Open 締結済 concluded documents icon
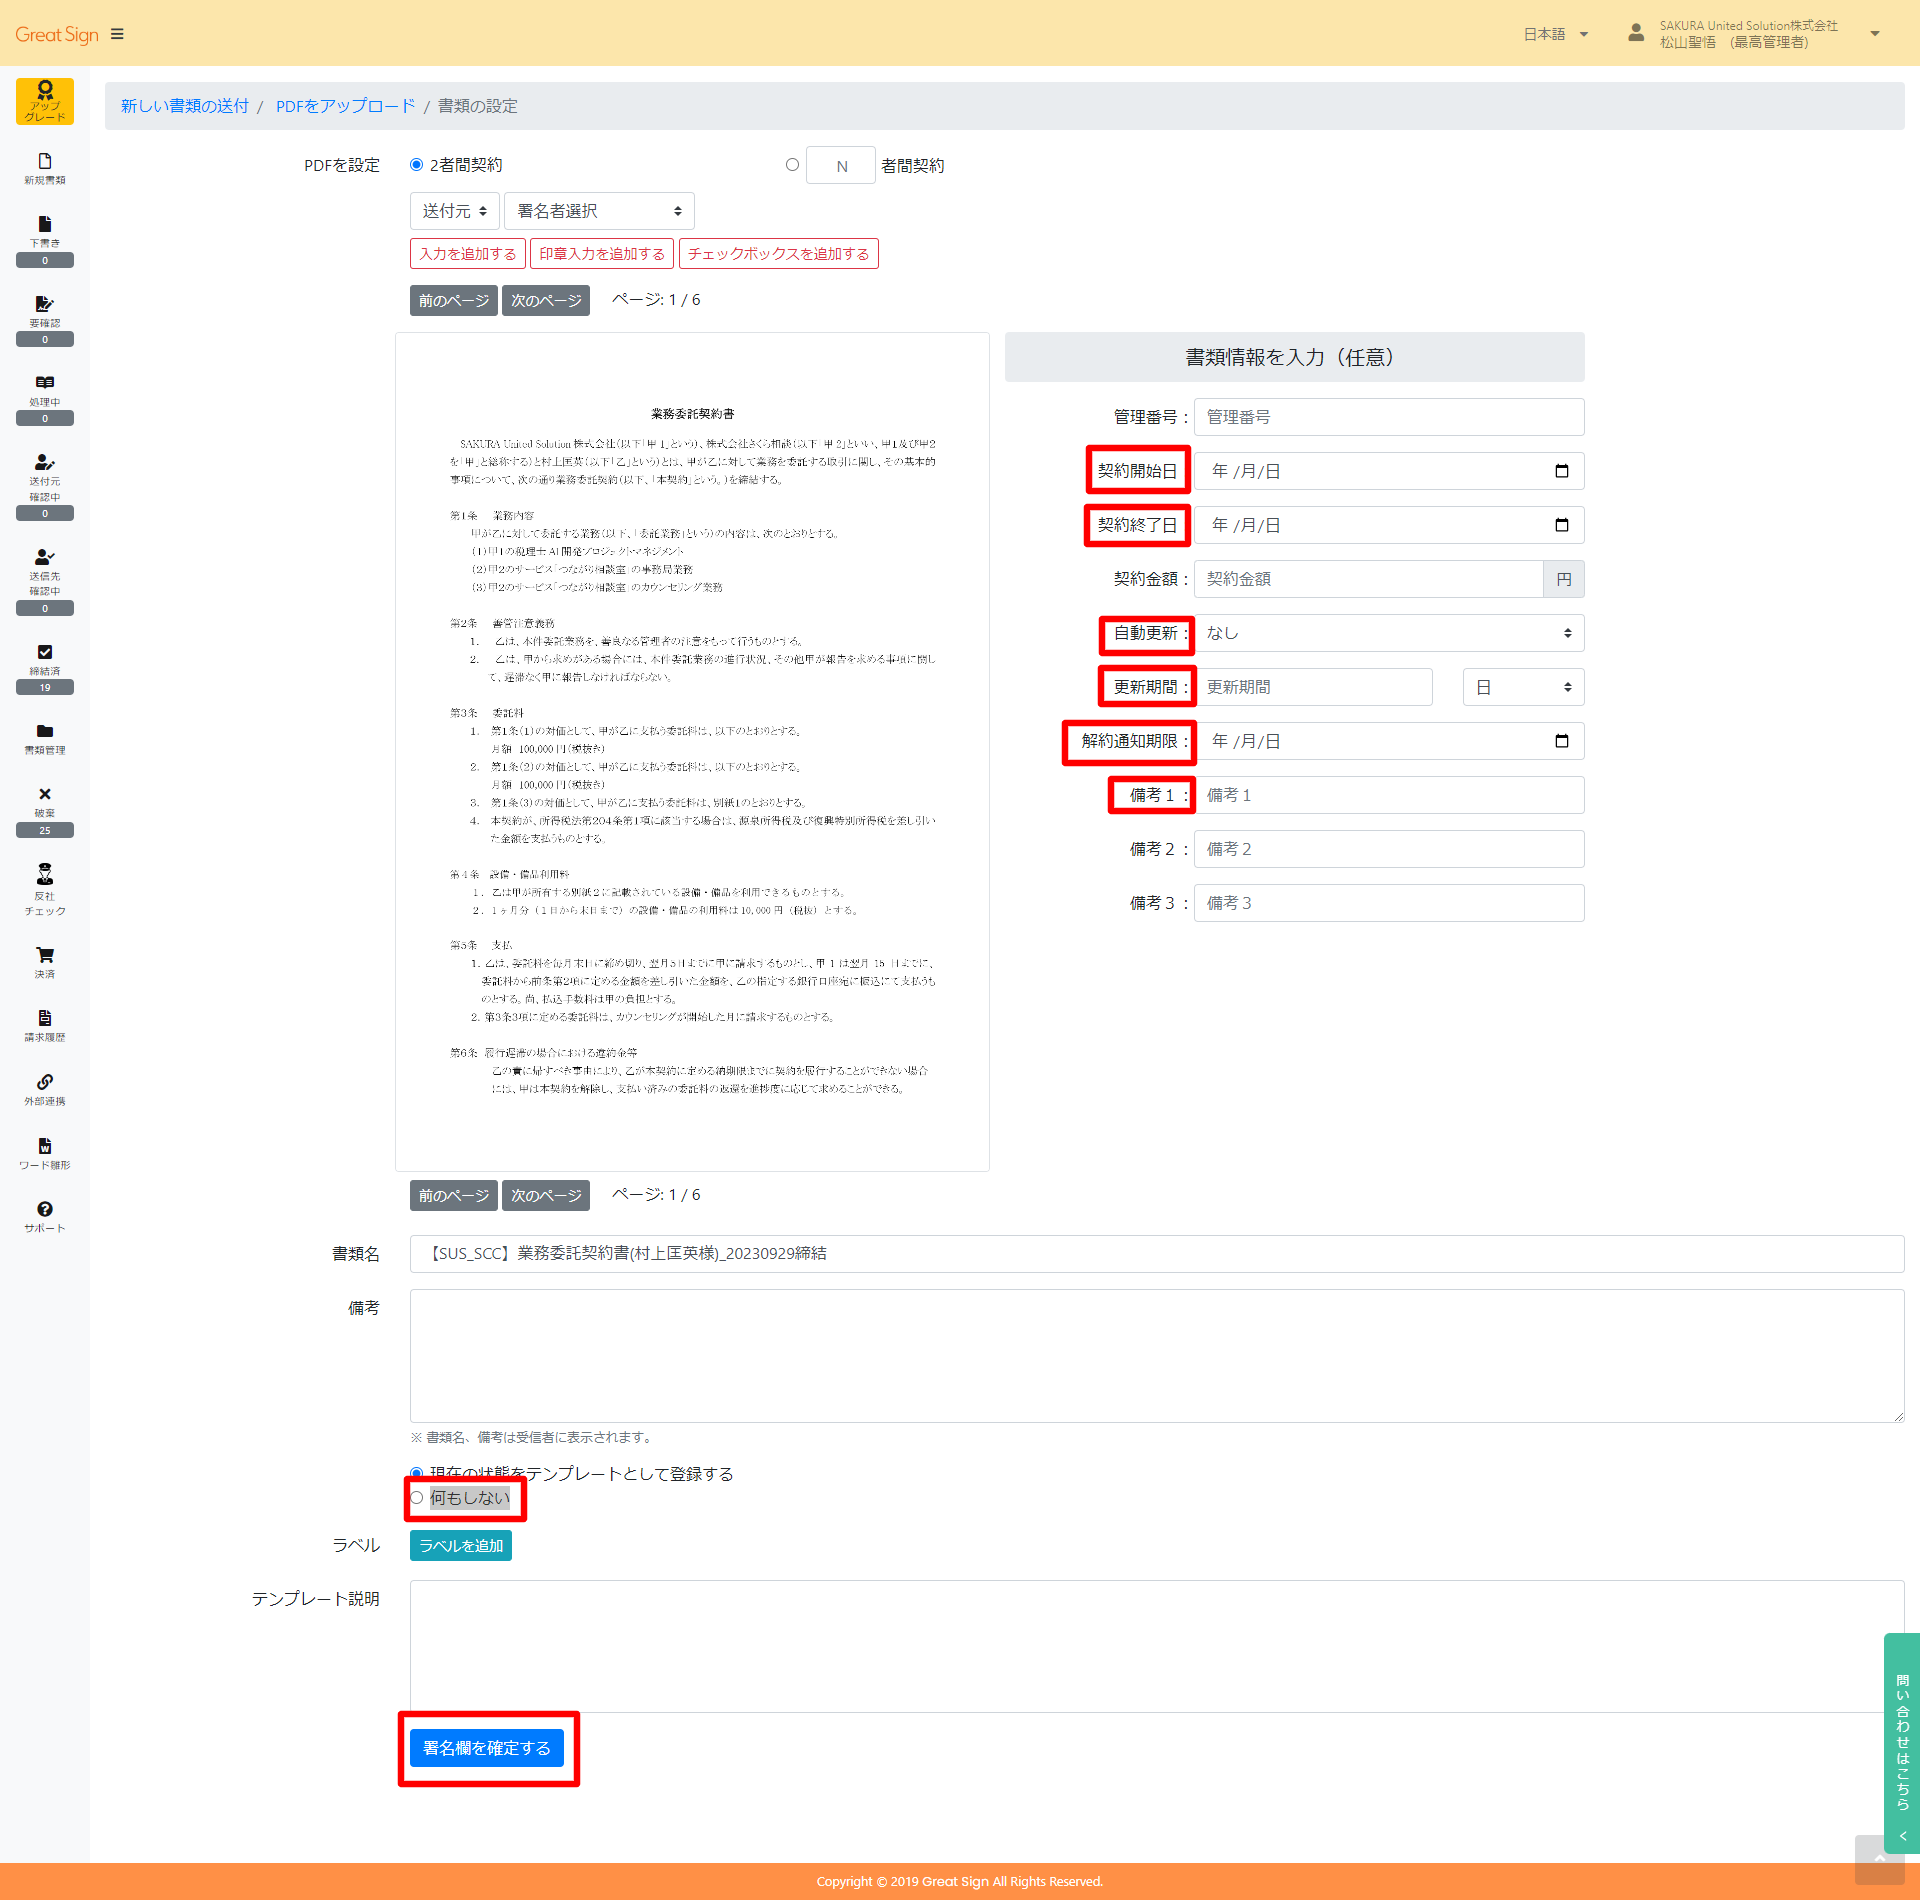 pos(45,658)
